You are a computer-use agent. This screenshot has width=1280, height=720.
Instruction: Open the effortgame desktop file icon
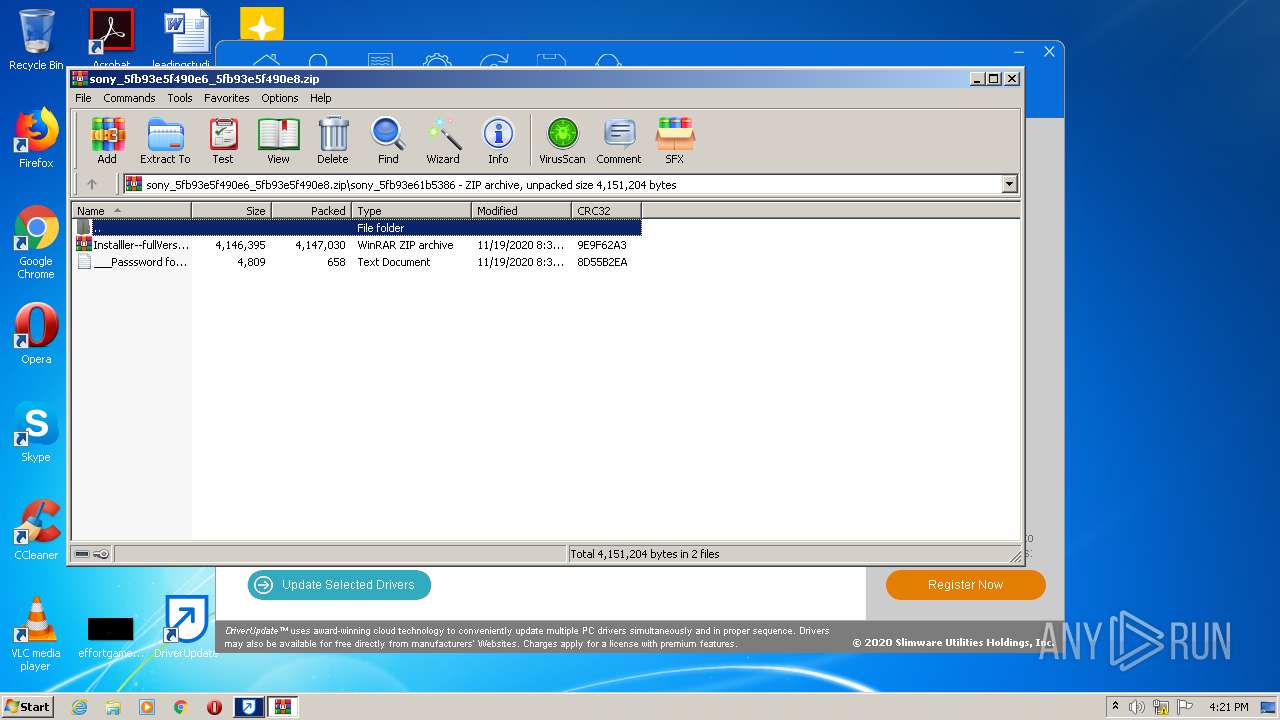pos(110,635)
